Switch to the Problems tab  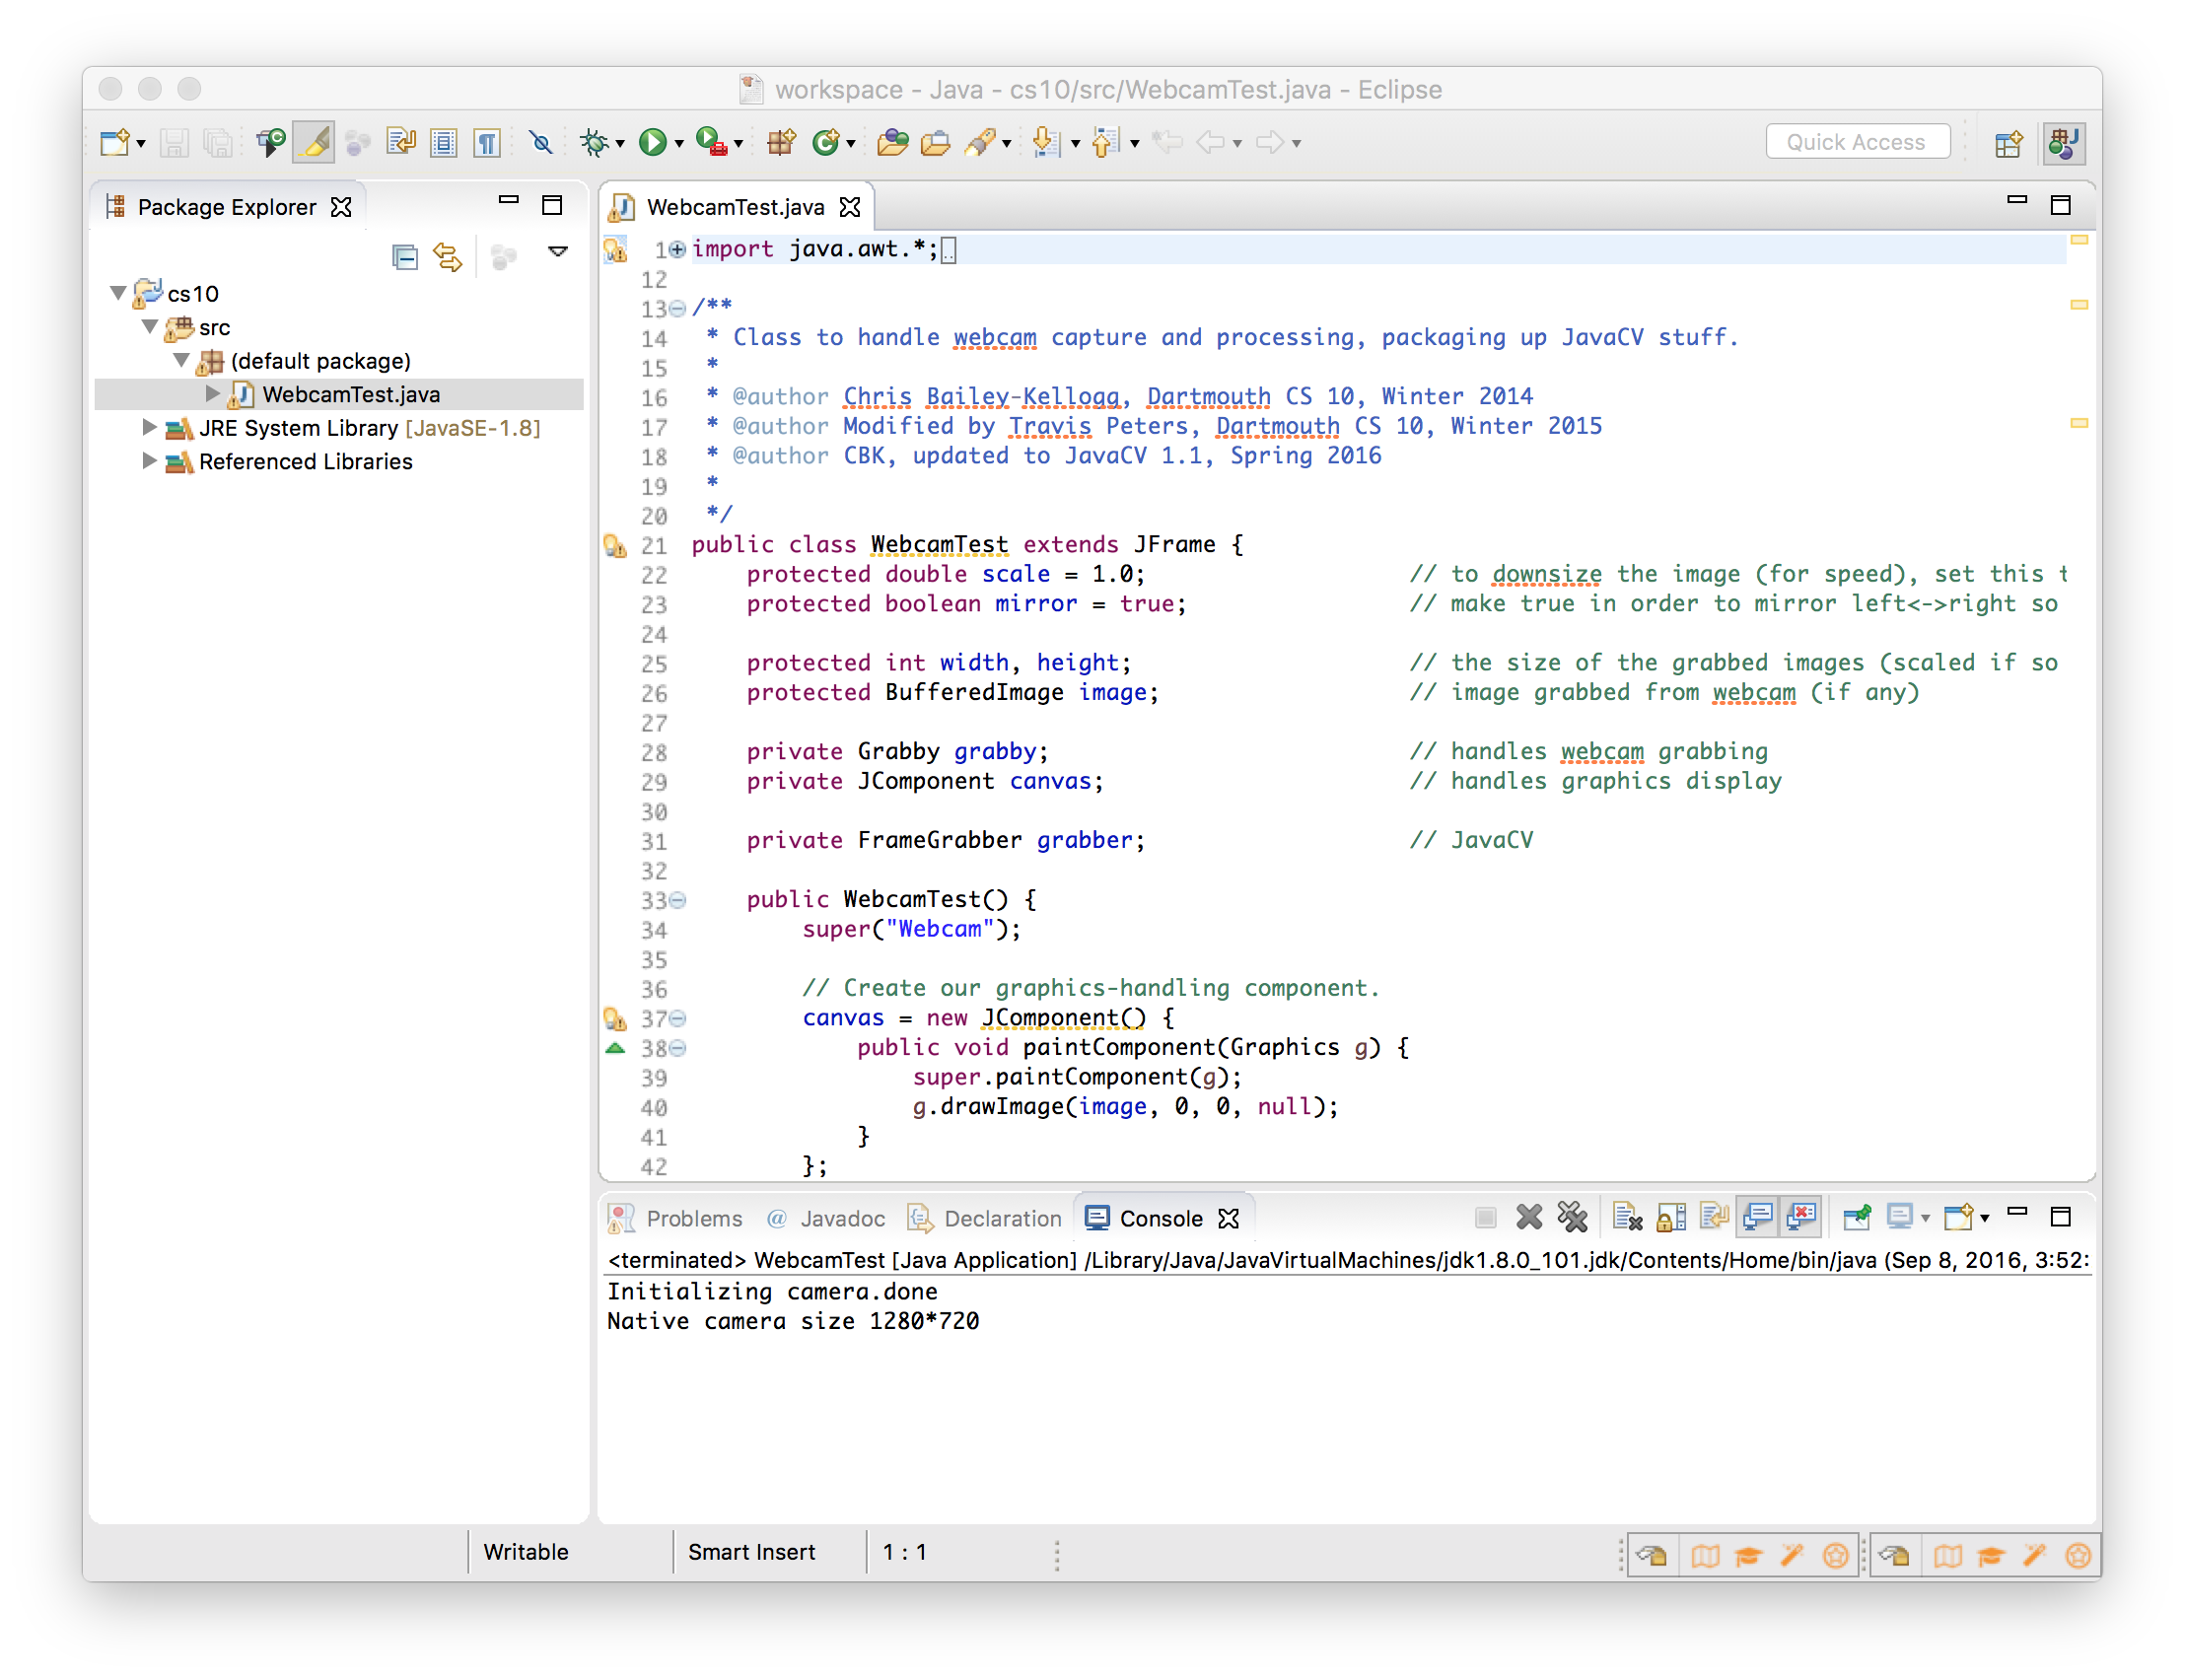(x=677, y=1218)
